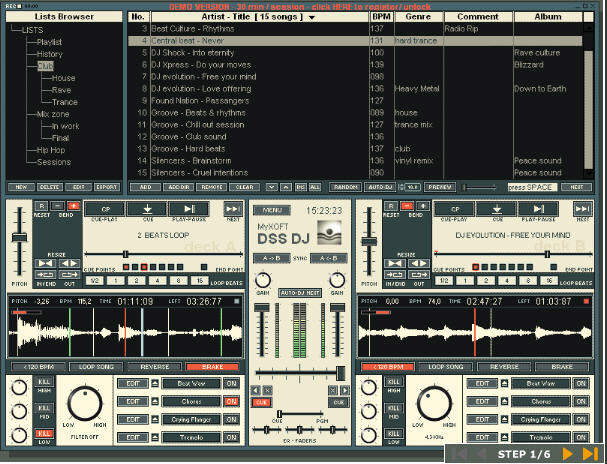Select the Playlist list in Lists Browser
The image size is (607, 464).
tap(49, 42)
